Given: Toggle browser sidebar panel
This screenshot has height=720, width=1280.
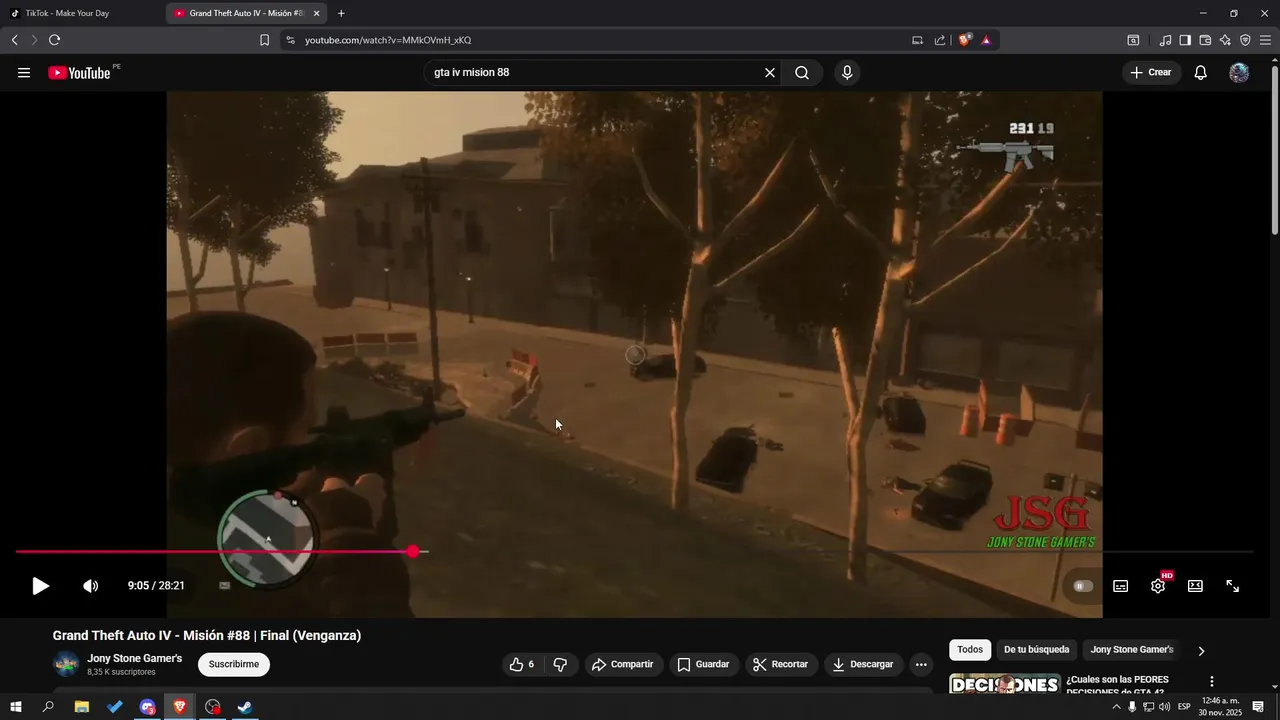Looking at the screenshot, I should coord(1185,40).
